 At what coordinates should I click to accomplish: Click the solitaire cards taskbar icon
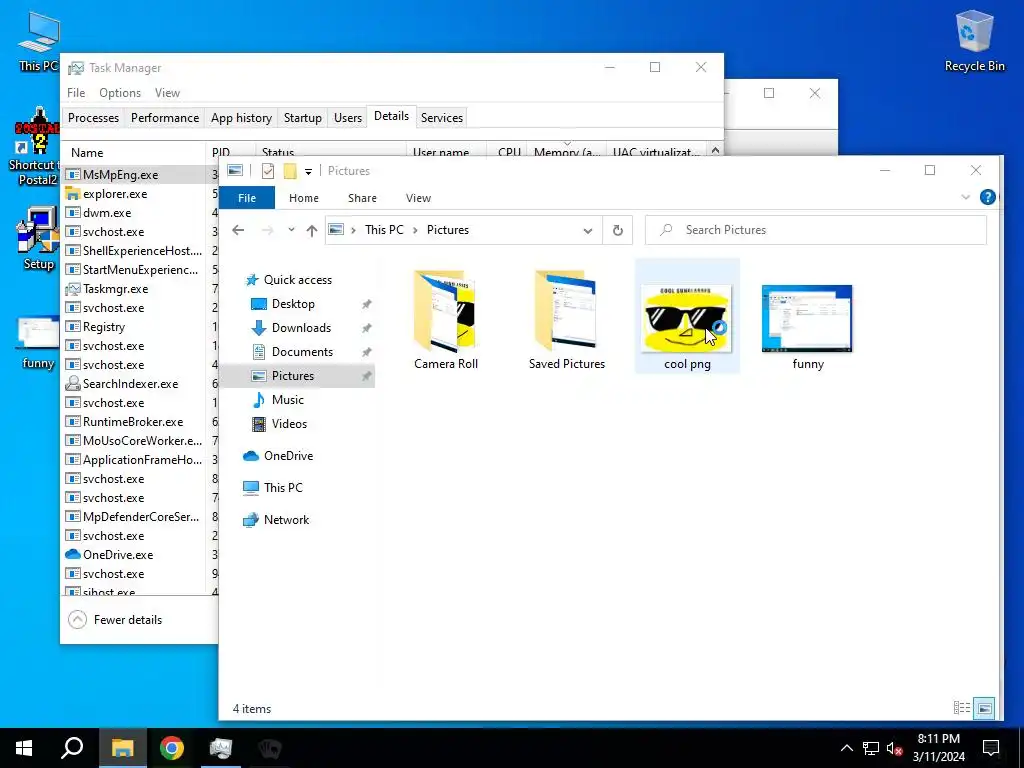(x=270, y=748)
